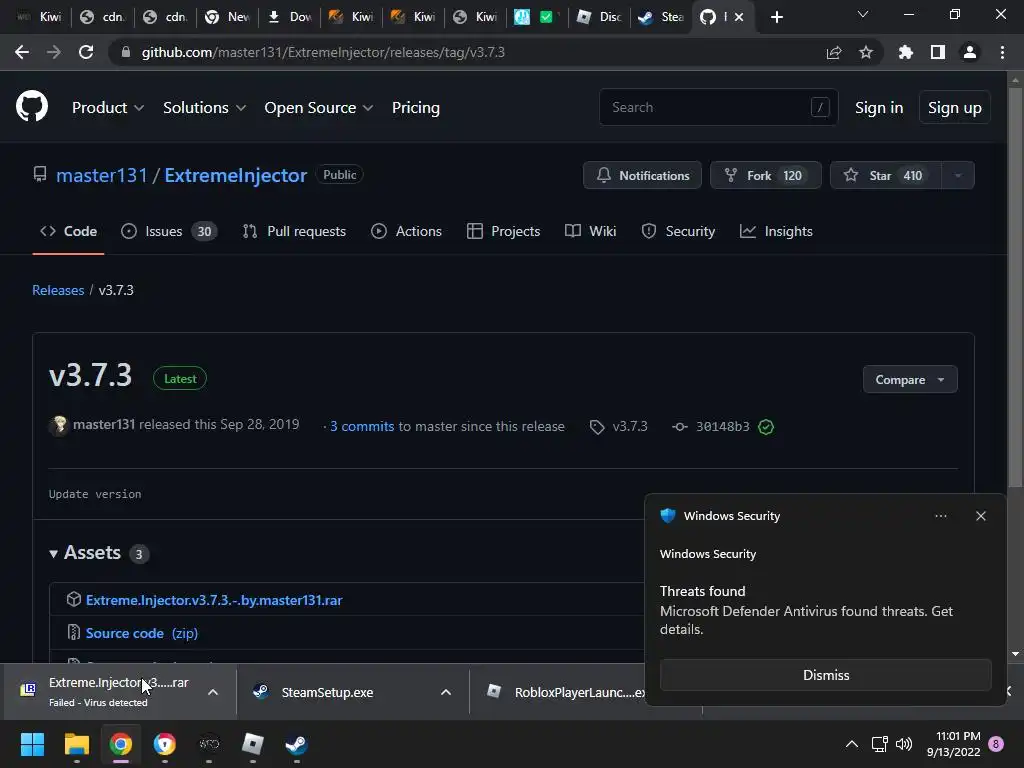Image resolution: width=1024 pixels, height=768 pixels.
Task: Star the repository
Action: pos(886,175)
